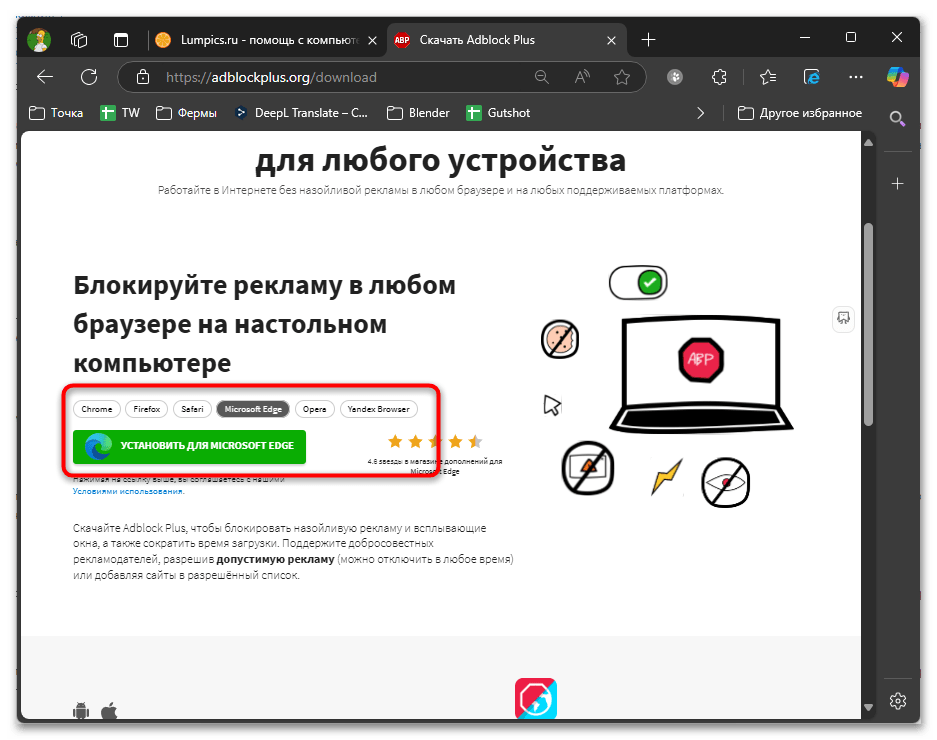Click the zoom magnifier in address bar

[541, 77]
